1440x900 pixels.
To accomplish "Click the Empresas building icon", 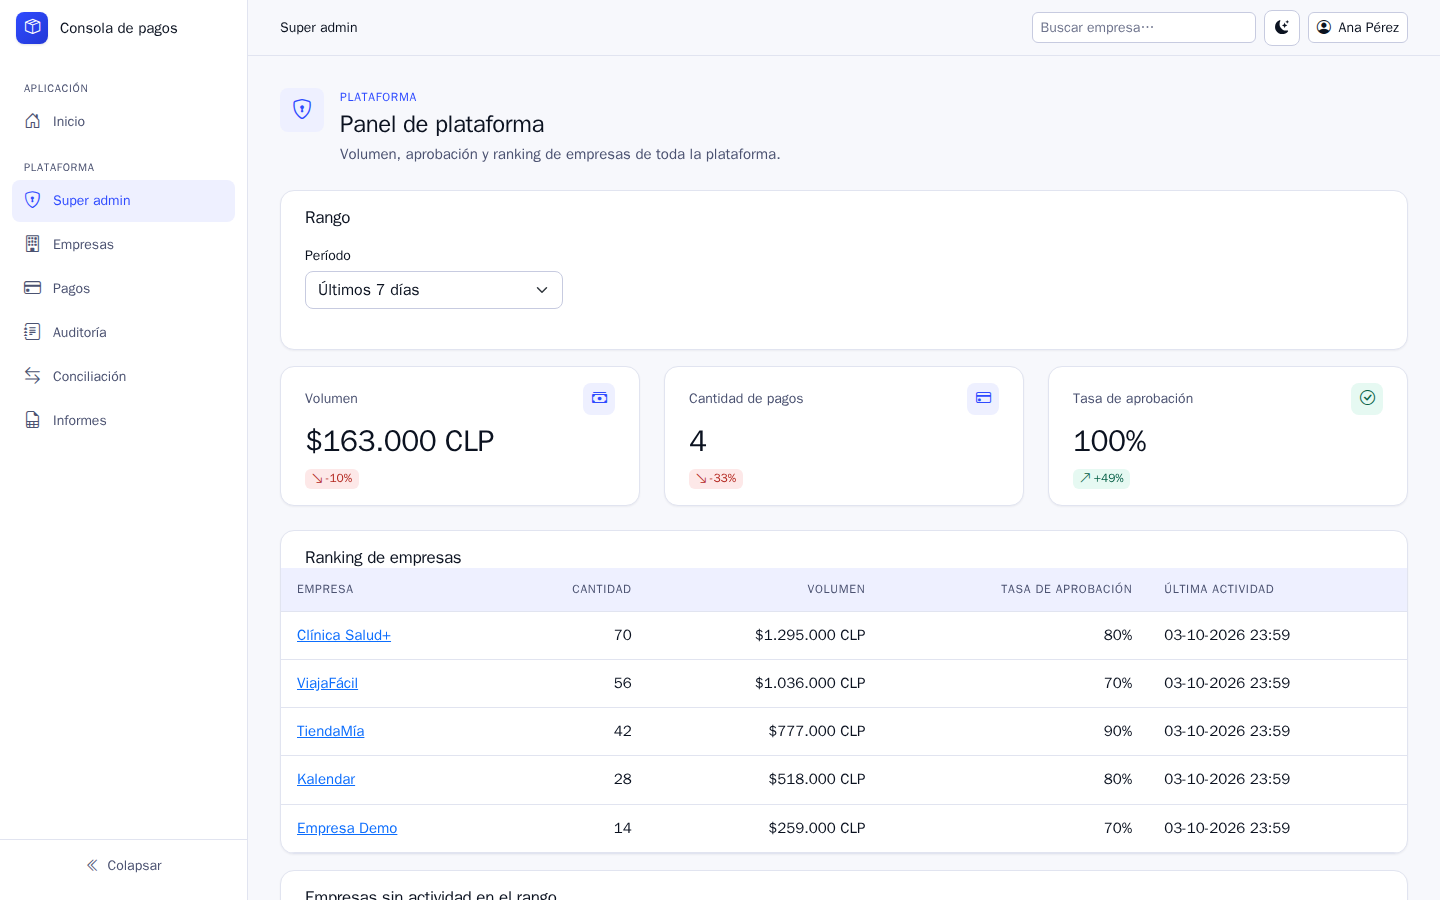I will point(33,244).
